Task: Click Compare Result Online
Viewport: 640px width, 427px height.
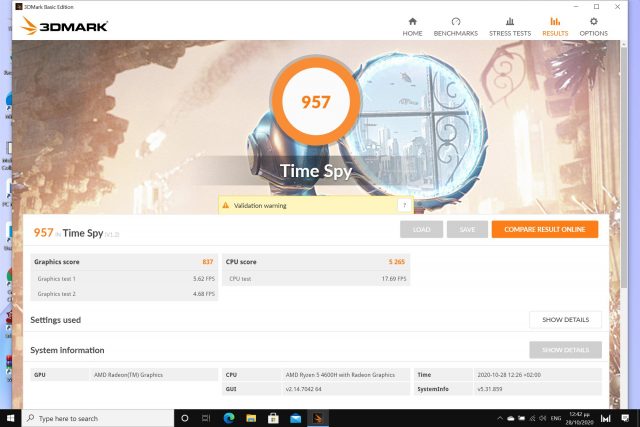Action: (545, 229)
